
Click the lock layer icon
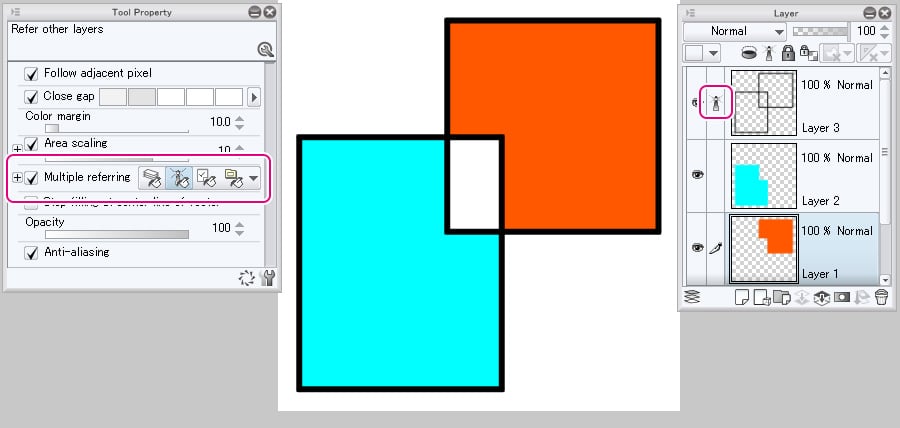pyautogui.click(x=789, y=53)
